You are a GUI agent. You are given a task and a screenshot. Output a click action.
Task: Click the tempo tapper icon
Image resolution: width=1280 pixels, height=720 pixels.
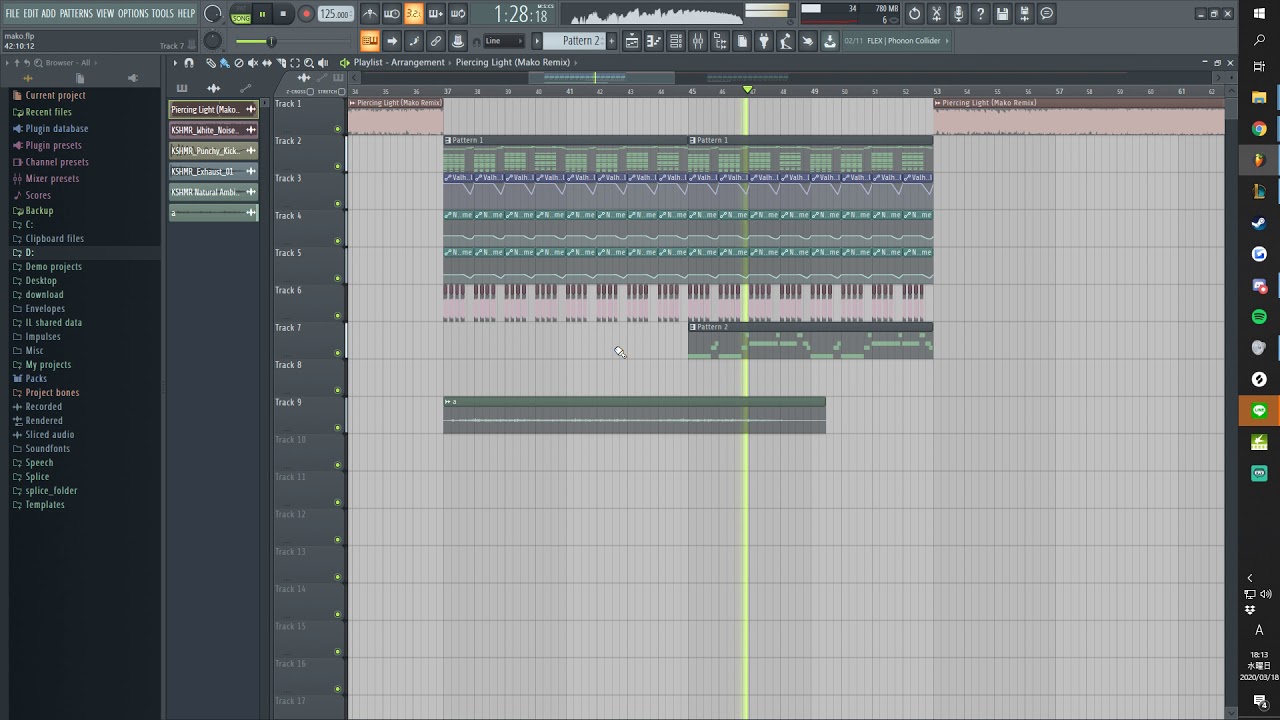(x=786, y=41)
